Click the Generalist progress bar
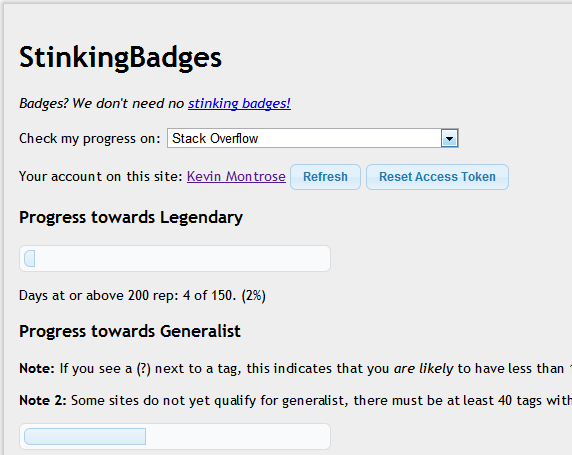Image resolution: width=572 pixels, height=455 pixels. click(175, 436)
